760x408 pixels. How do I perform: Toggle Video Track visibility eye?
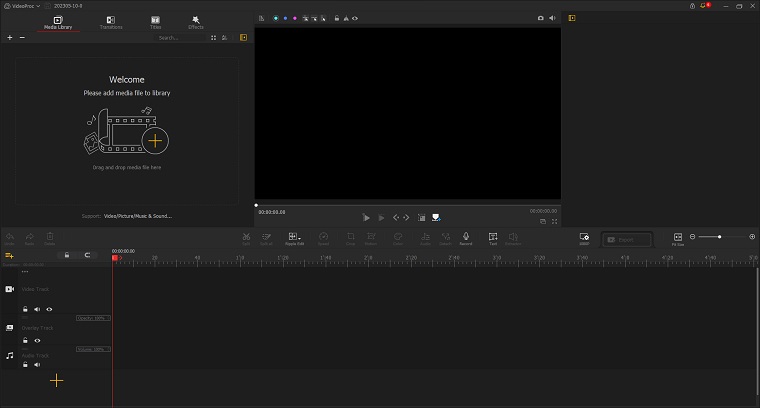[x=49, y=309]
